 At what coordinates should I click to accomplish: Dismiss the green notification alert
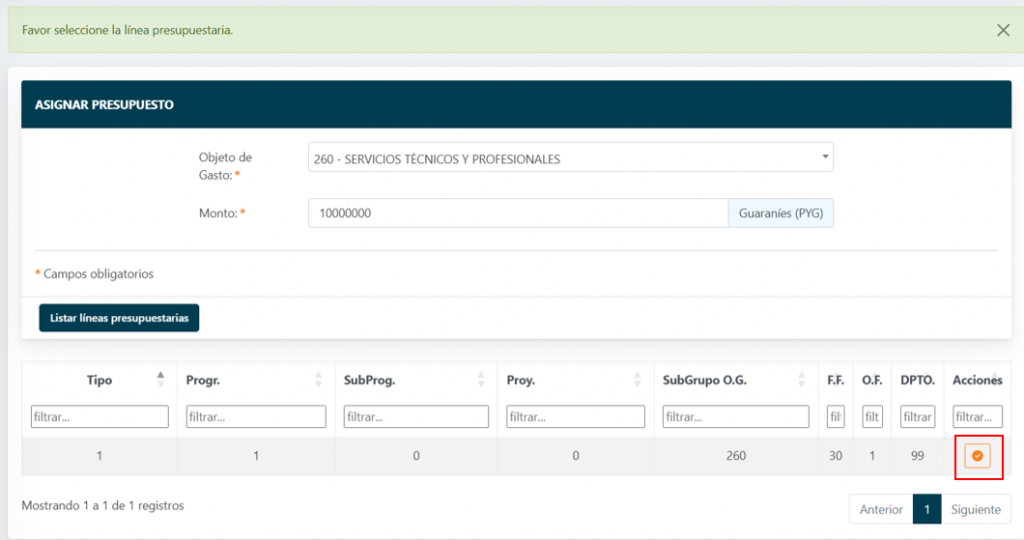click(1003, 30)
